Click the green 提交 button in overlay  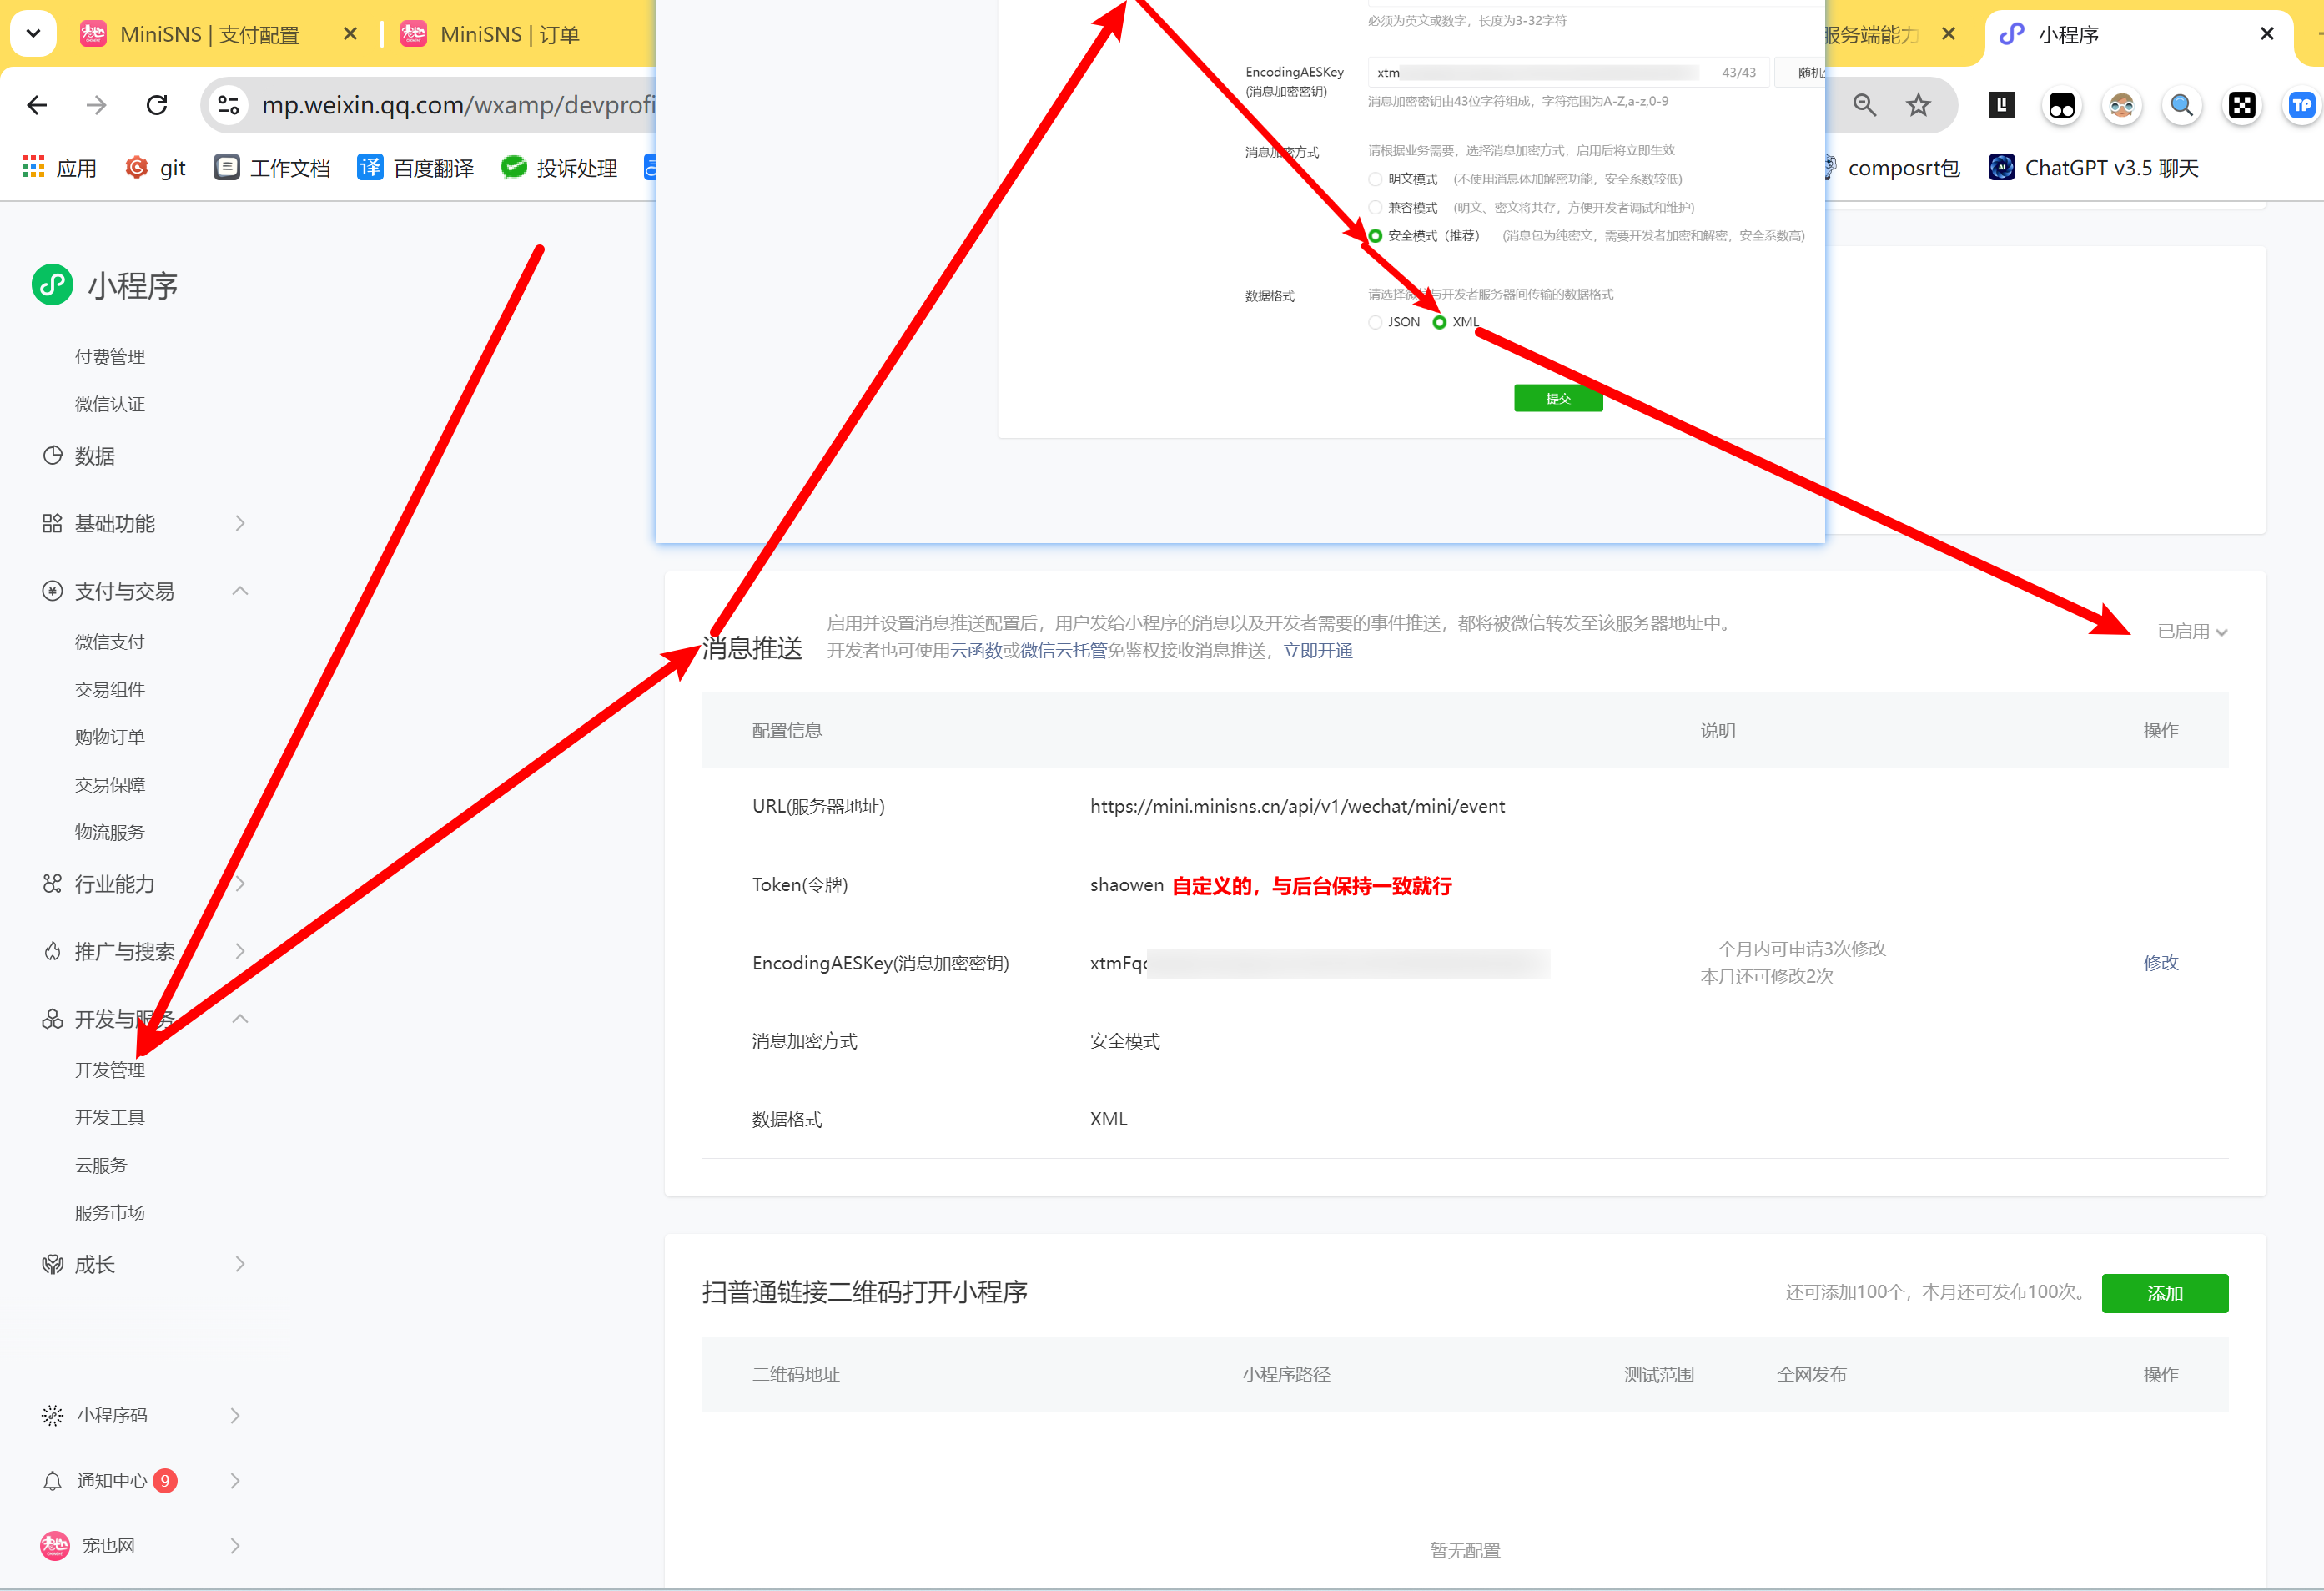click(1558, 398)
